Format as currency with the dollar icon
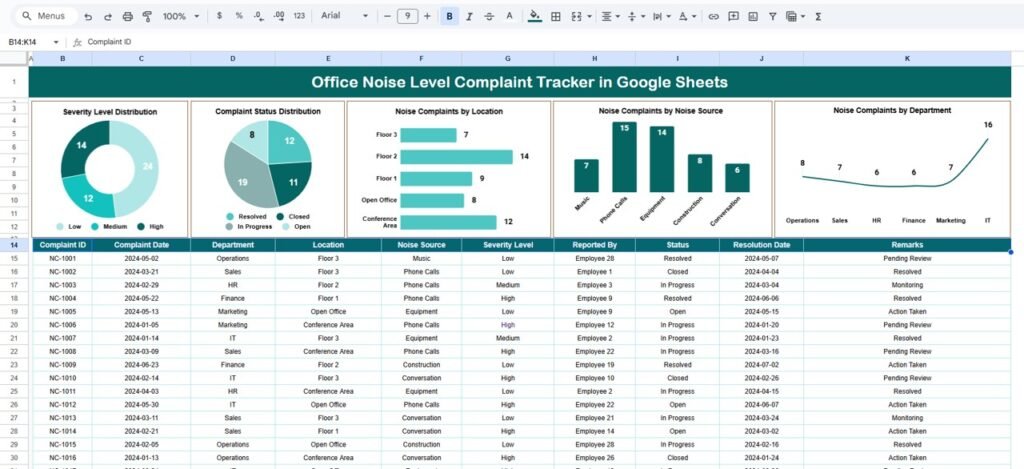The height and width of the screenshot is (469, 1024). point(219,16)
